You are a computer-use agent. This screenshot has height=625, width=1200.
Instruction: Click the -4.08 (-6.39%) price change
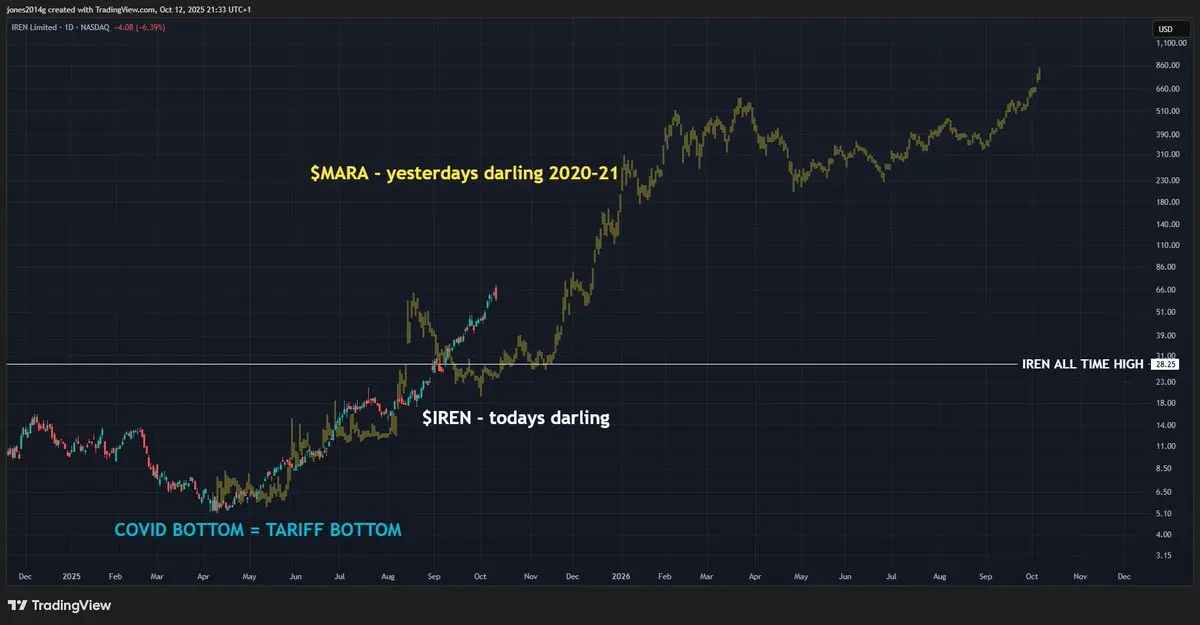coord(140,27)
